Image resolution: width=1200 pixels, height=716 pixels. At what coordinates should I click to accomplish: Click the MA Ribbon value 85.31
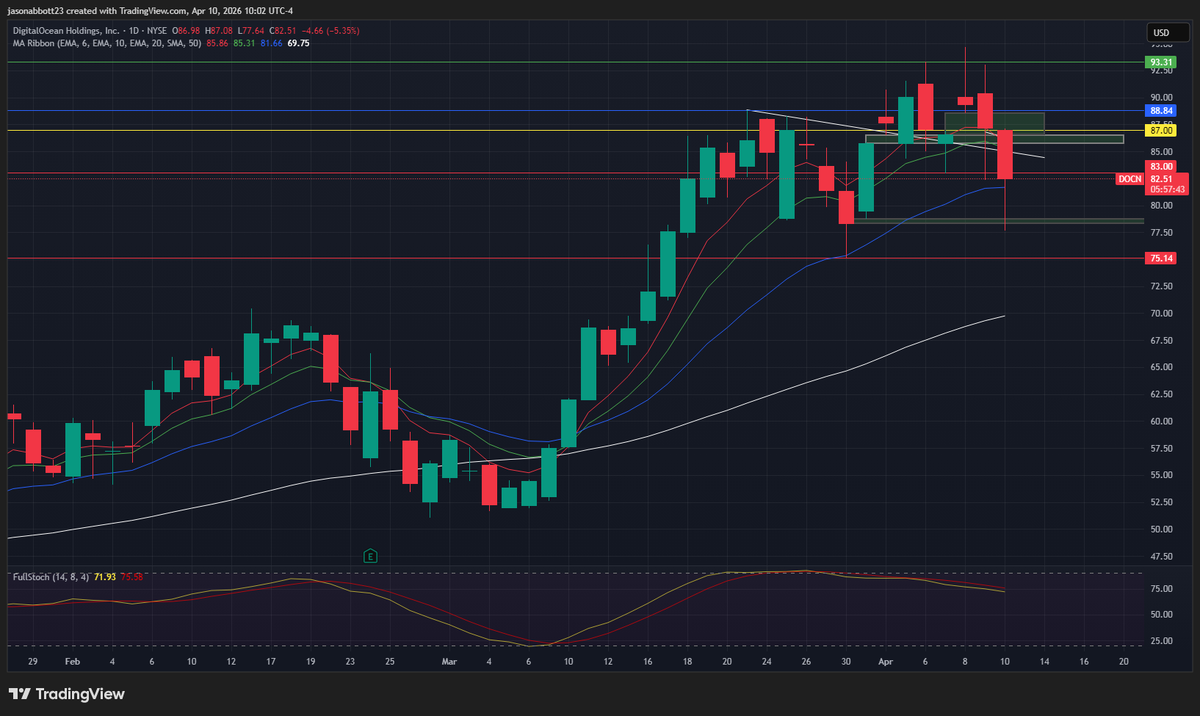(x=244, y=44)
